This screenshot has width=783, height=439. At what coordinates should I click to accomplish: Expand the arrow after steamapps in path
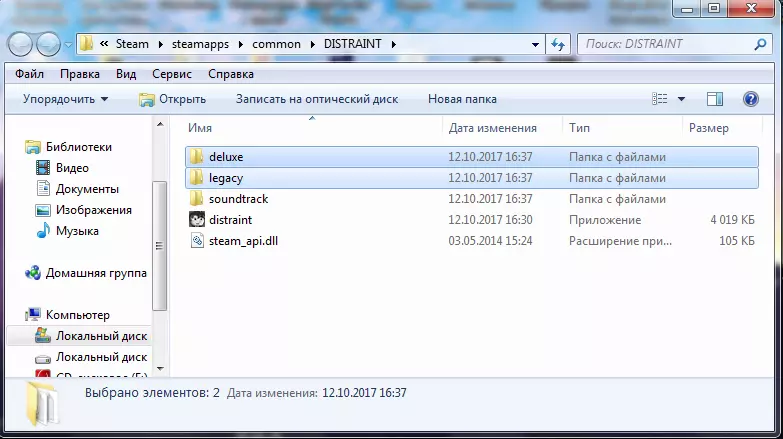pos(241,44)
